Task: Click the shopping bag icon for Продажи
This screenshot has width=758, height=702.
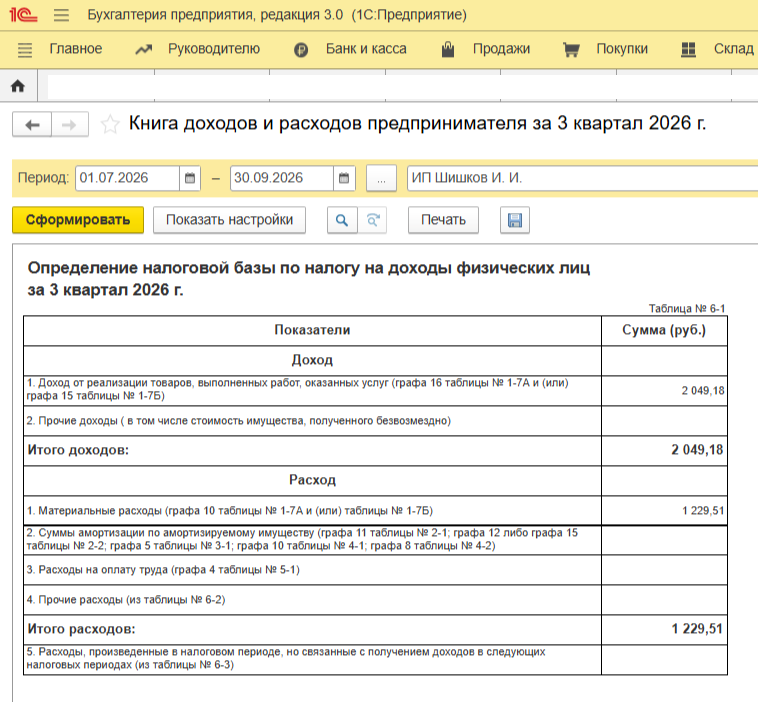Action: coord(448,49)
